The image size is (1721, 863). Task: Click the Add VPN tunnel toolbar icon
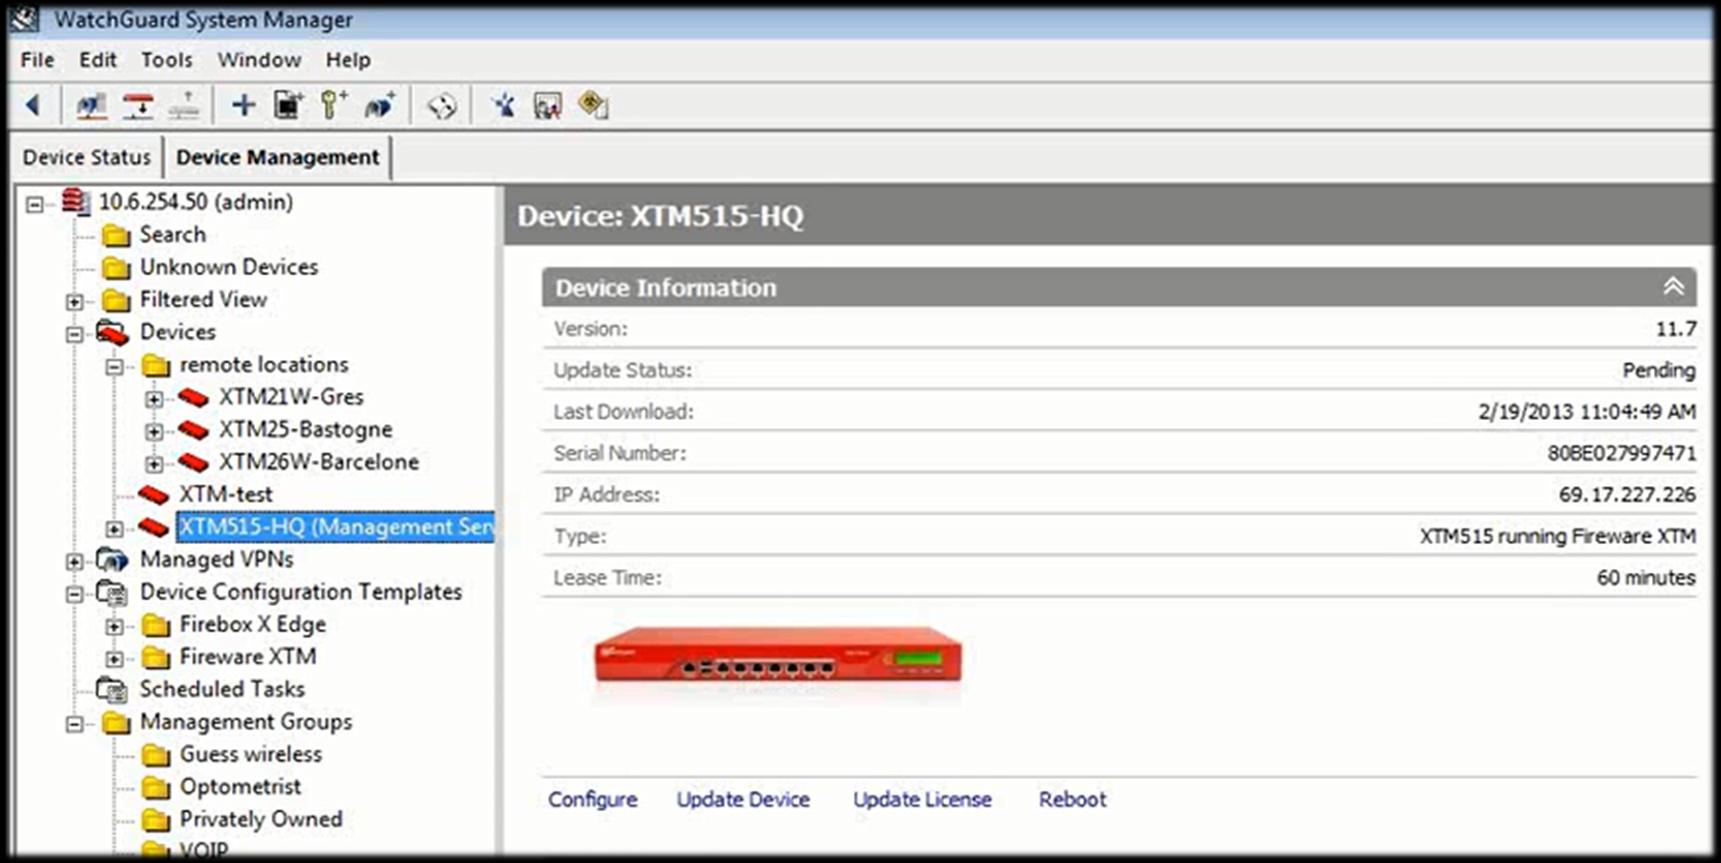[x=380, y=105]
